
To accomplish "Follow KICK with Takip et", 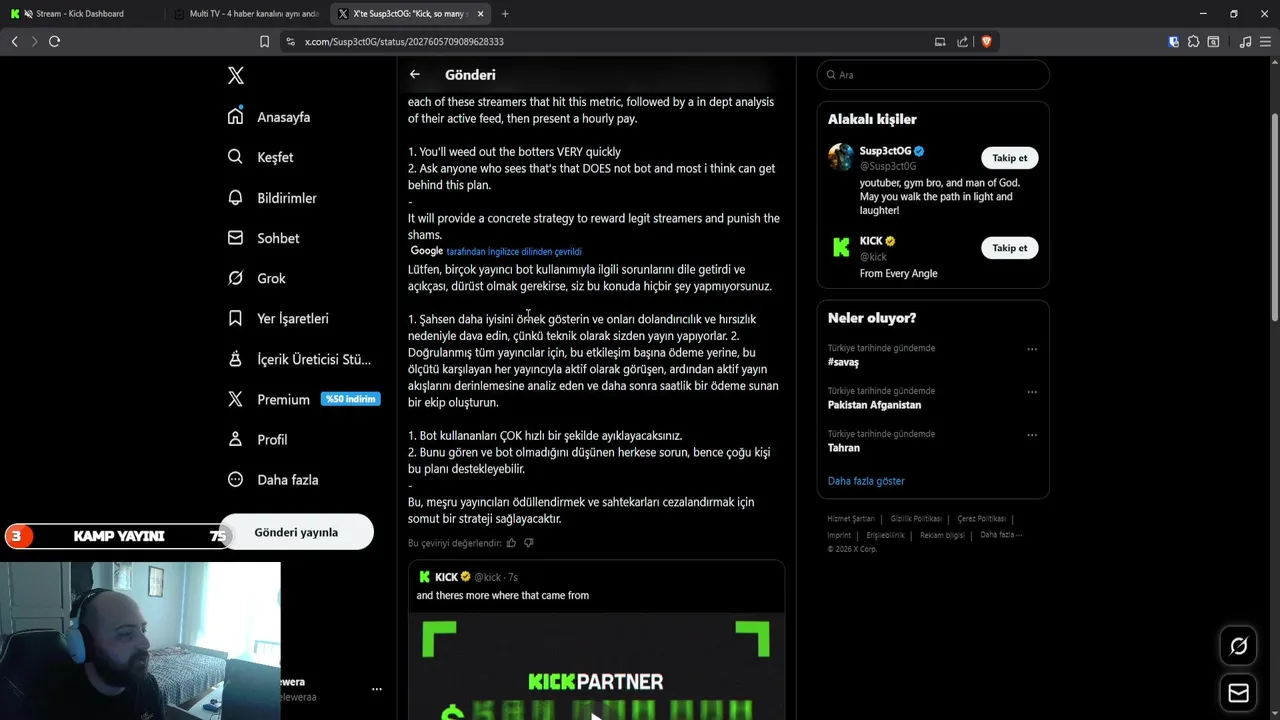I will point(1009,248).
